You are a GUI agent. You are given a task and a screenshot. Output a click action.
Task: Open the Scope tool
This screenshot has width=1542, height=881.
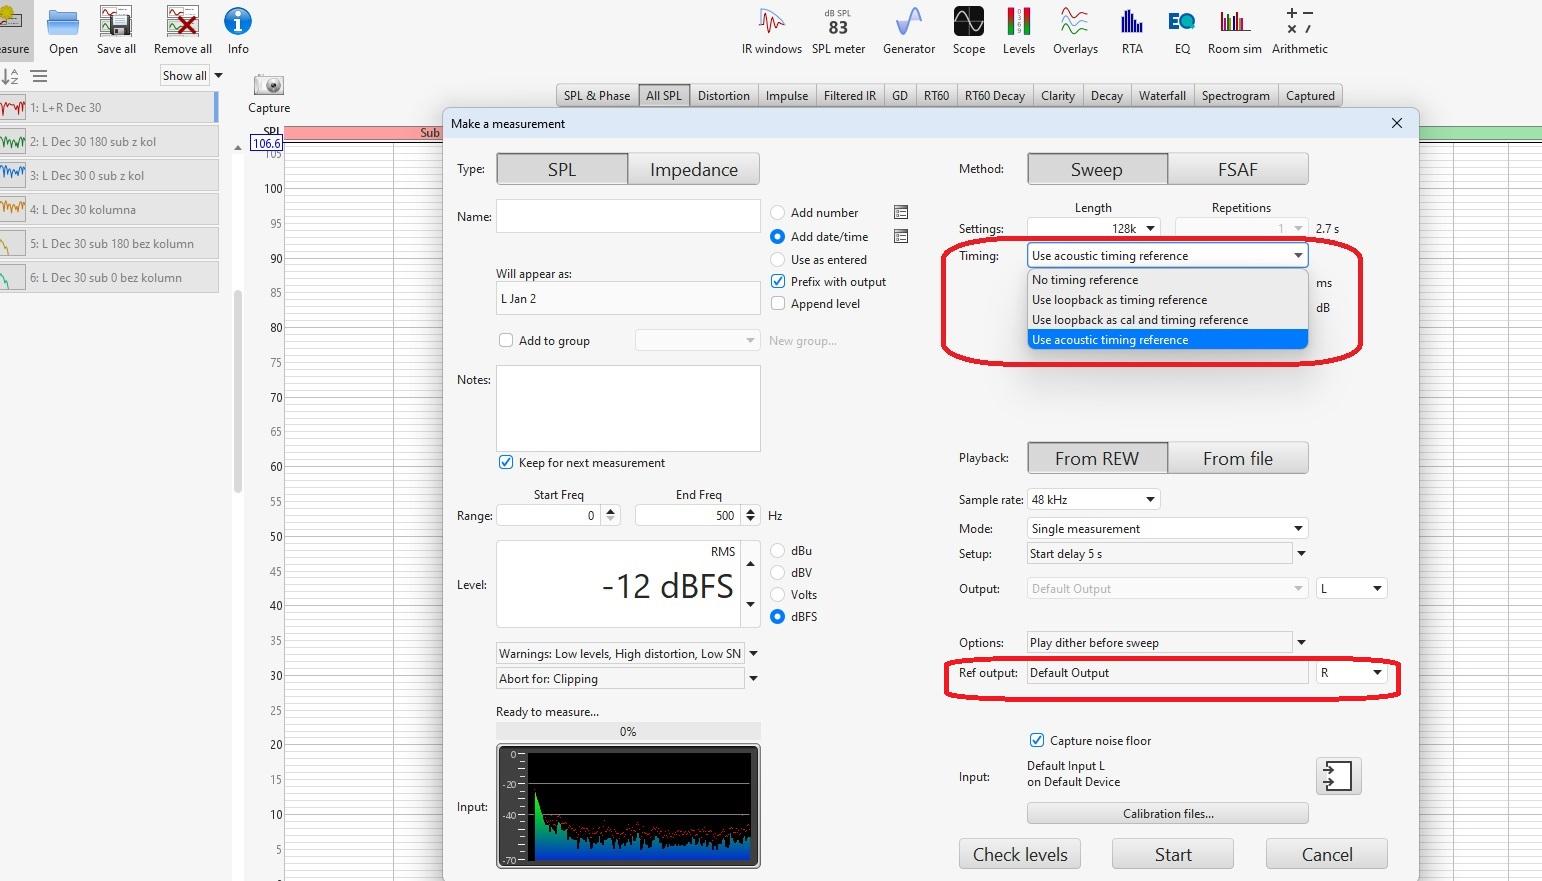968,30
